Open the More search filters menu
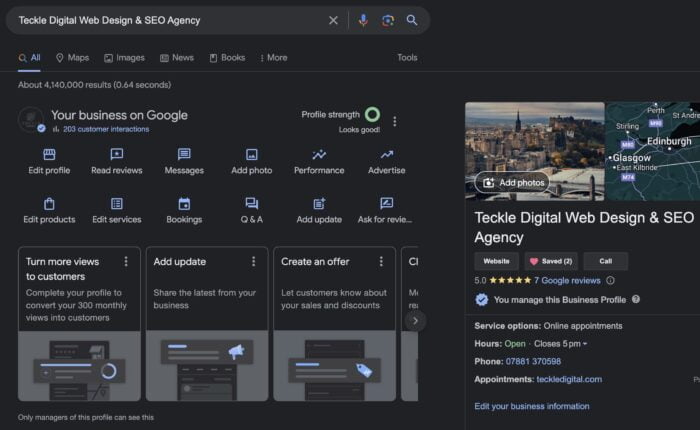This screenshot has height=430, width=700. pos(274,58)
